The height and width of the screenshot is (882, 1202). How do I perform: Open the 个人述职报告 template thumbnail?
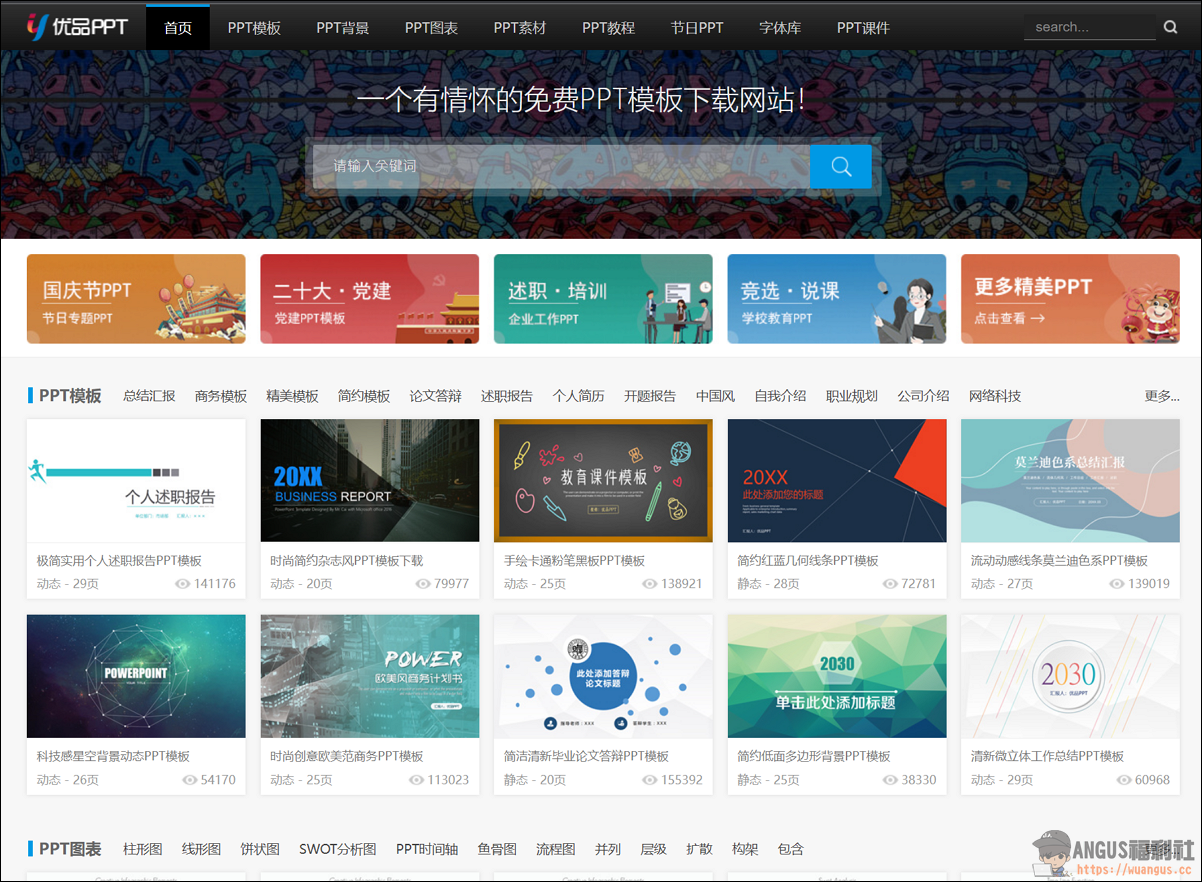pos(136,481)
